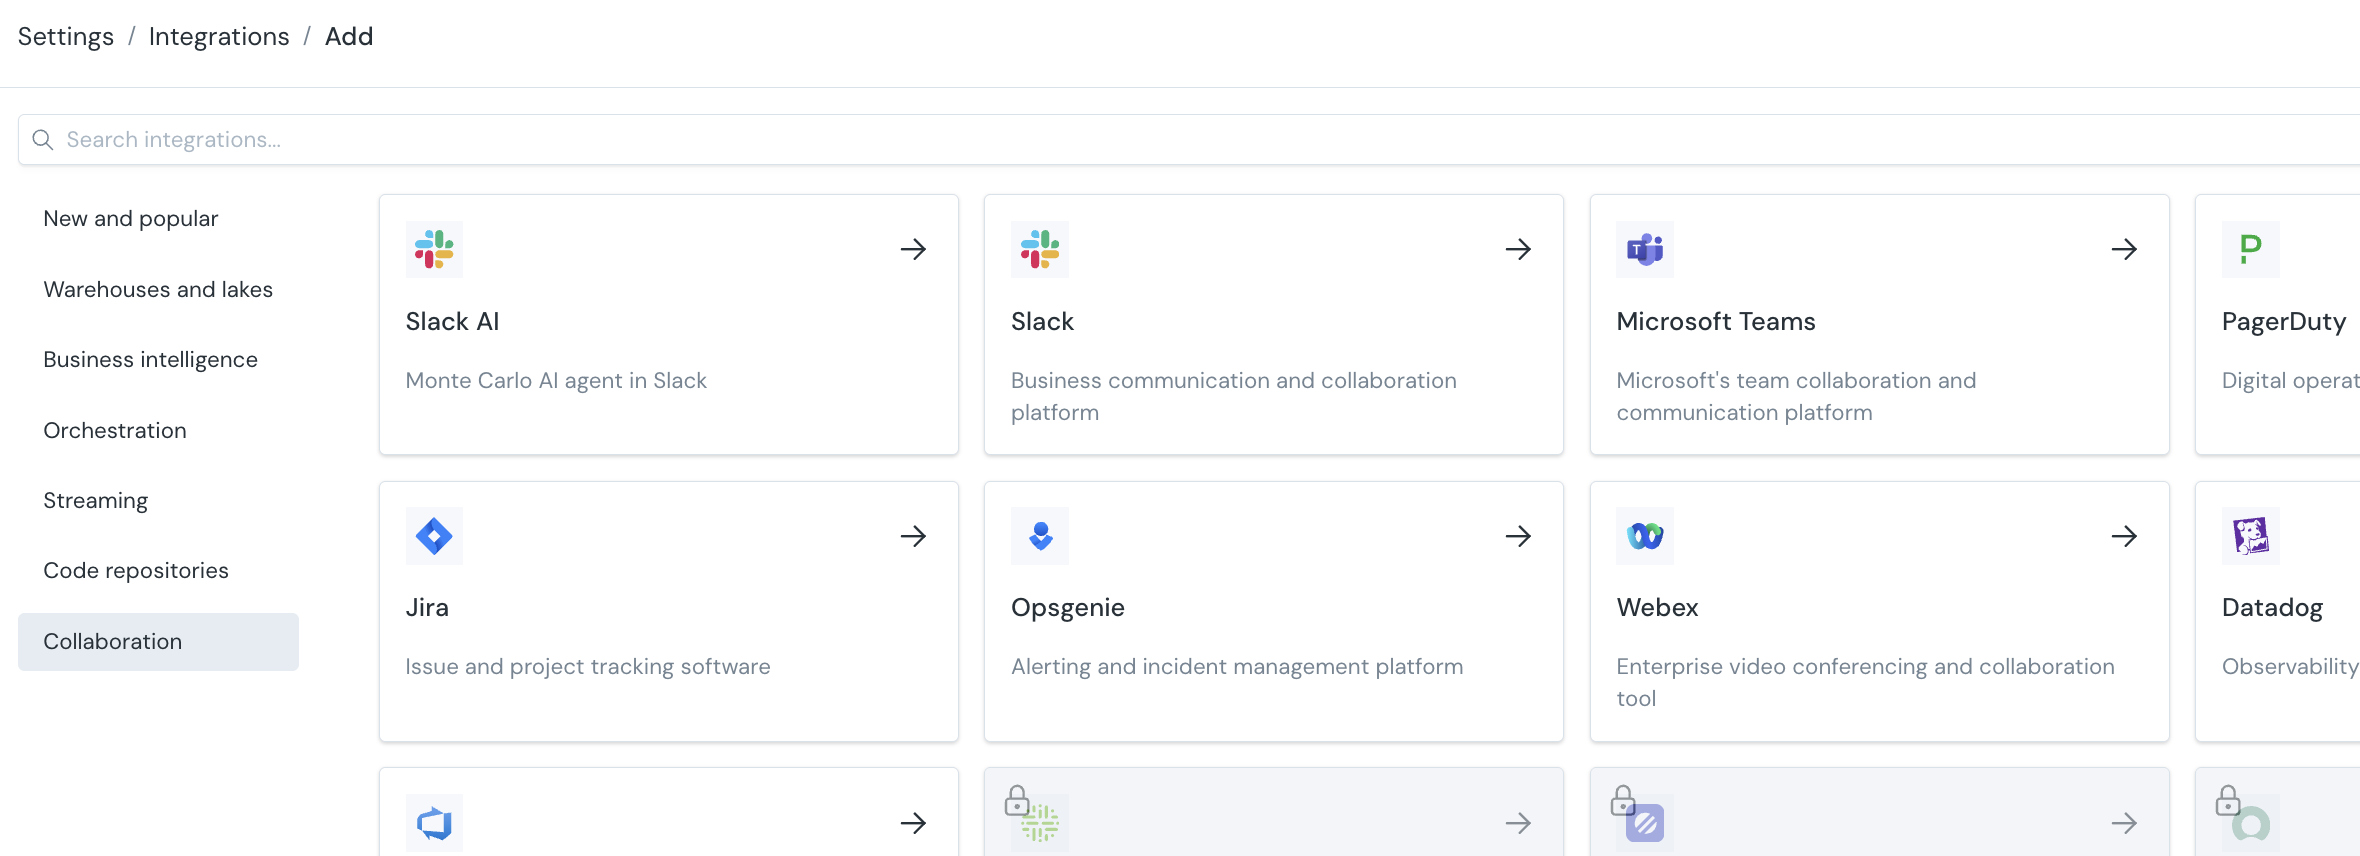Open Webex using its arrow icon
The width and height of the screenshot is (2360, 856).
pos(2124,536)
